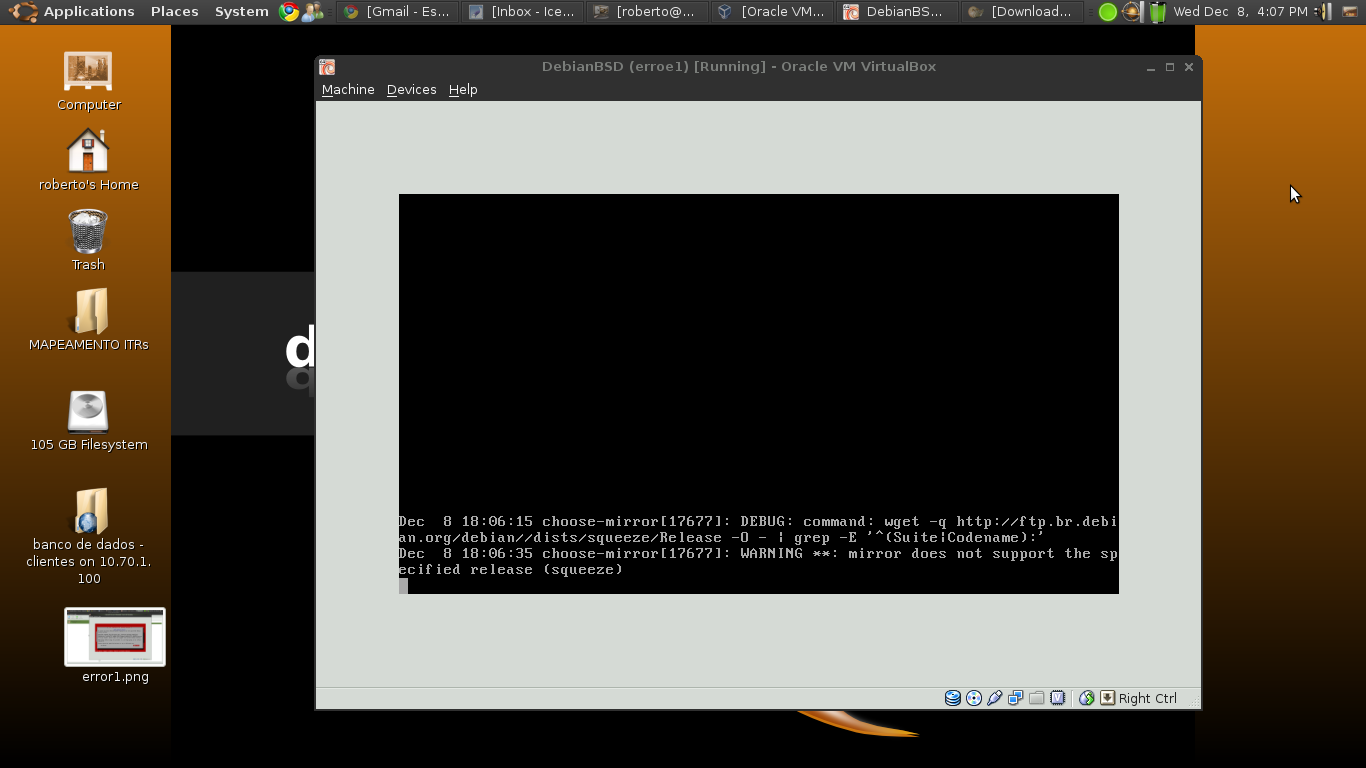Click the shared folders status icon
The height and width of the screenshot is (768, 1366).
tap(1036, 698)
